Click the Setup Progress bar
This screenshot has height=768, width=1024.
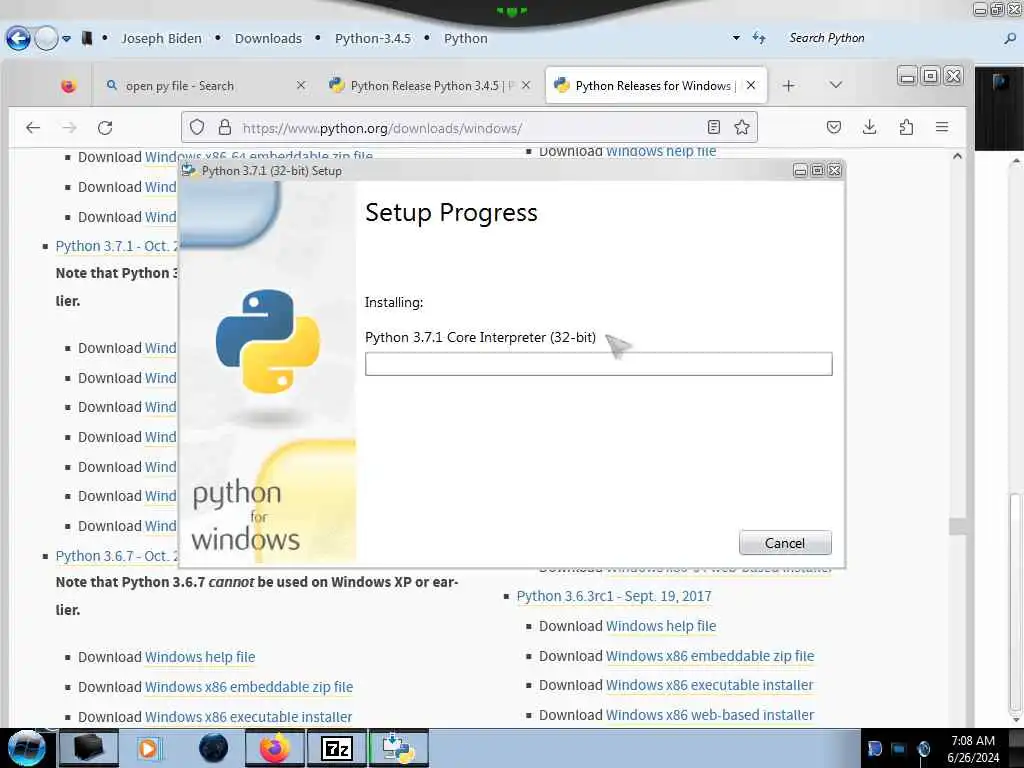point(598,364)
